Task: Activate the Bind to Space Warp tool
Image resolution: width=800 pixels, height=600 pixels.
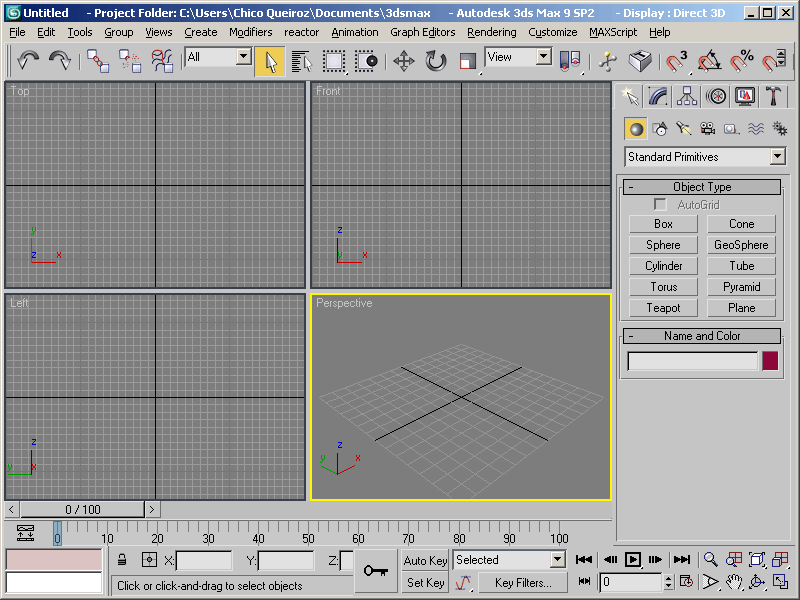Action: 162,61
